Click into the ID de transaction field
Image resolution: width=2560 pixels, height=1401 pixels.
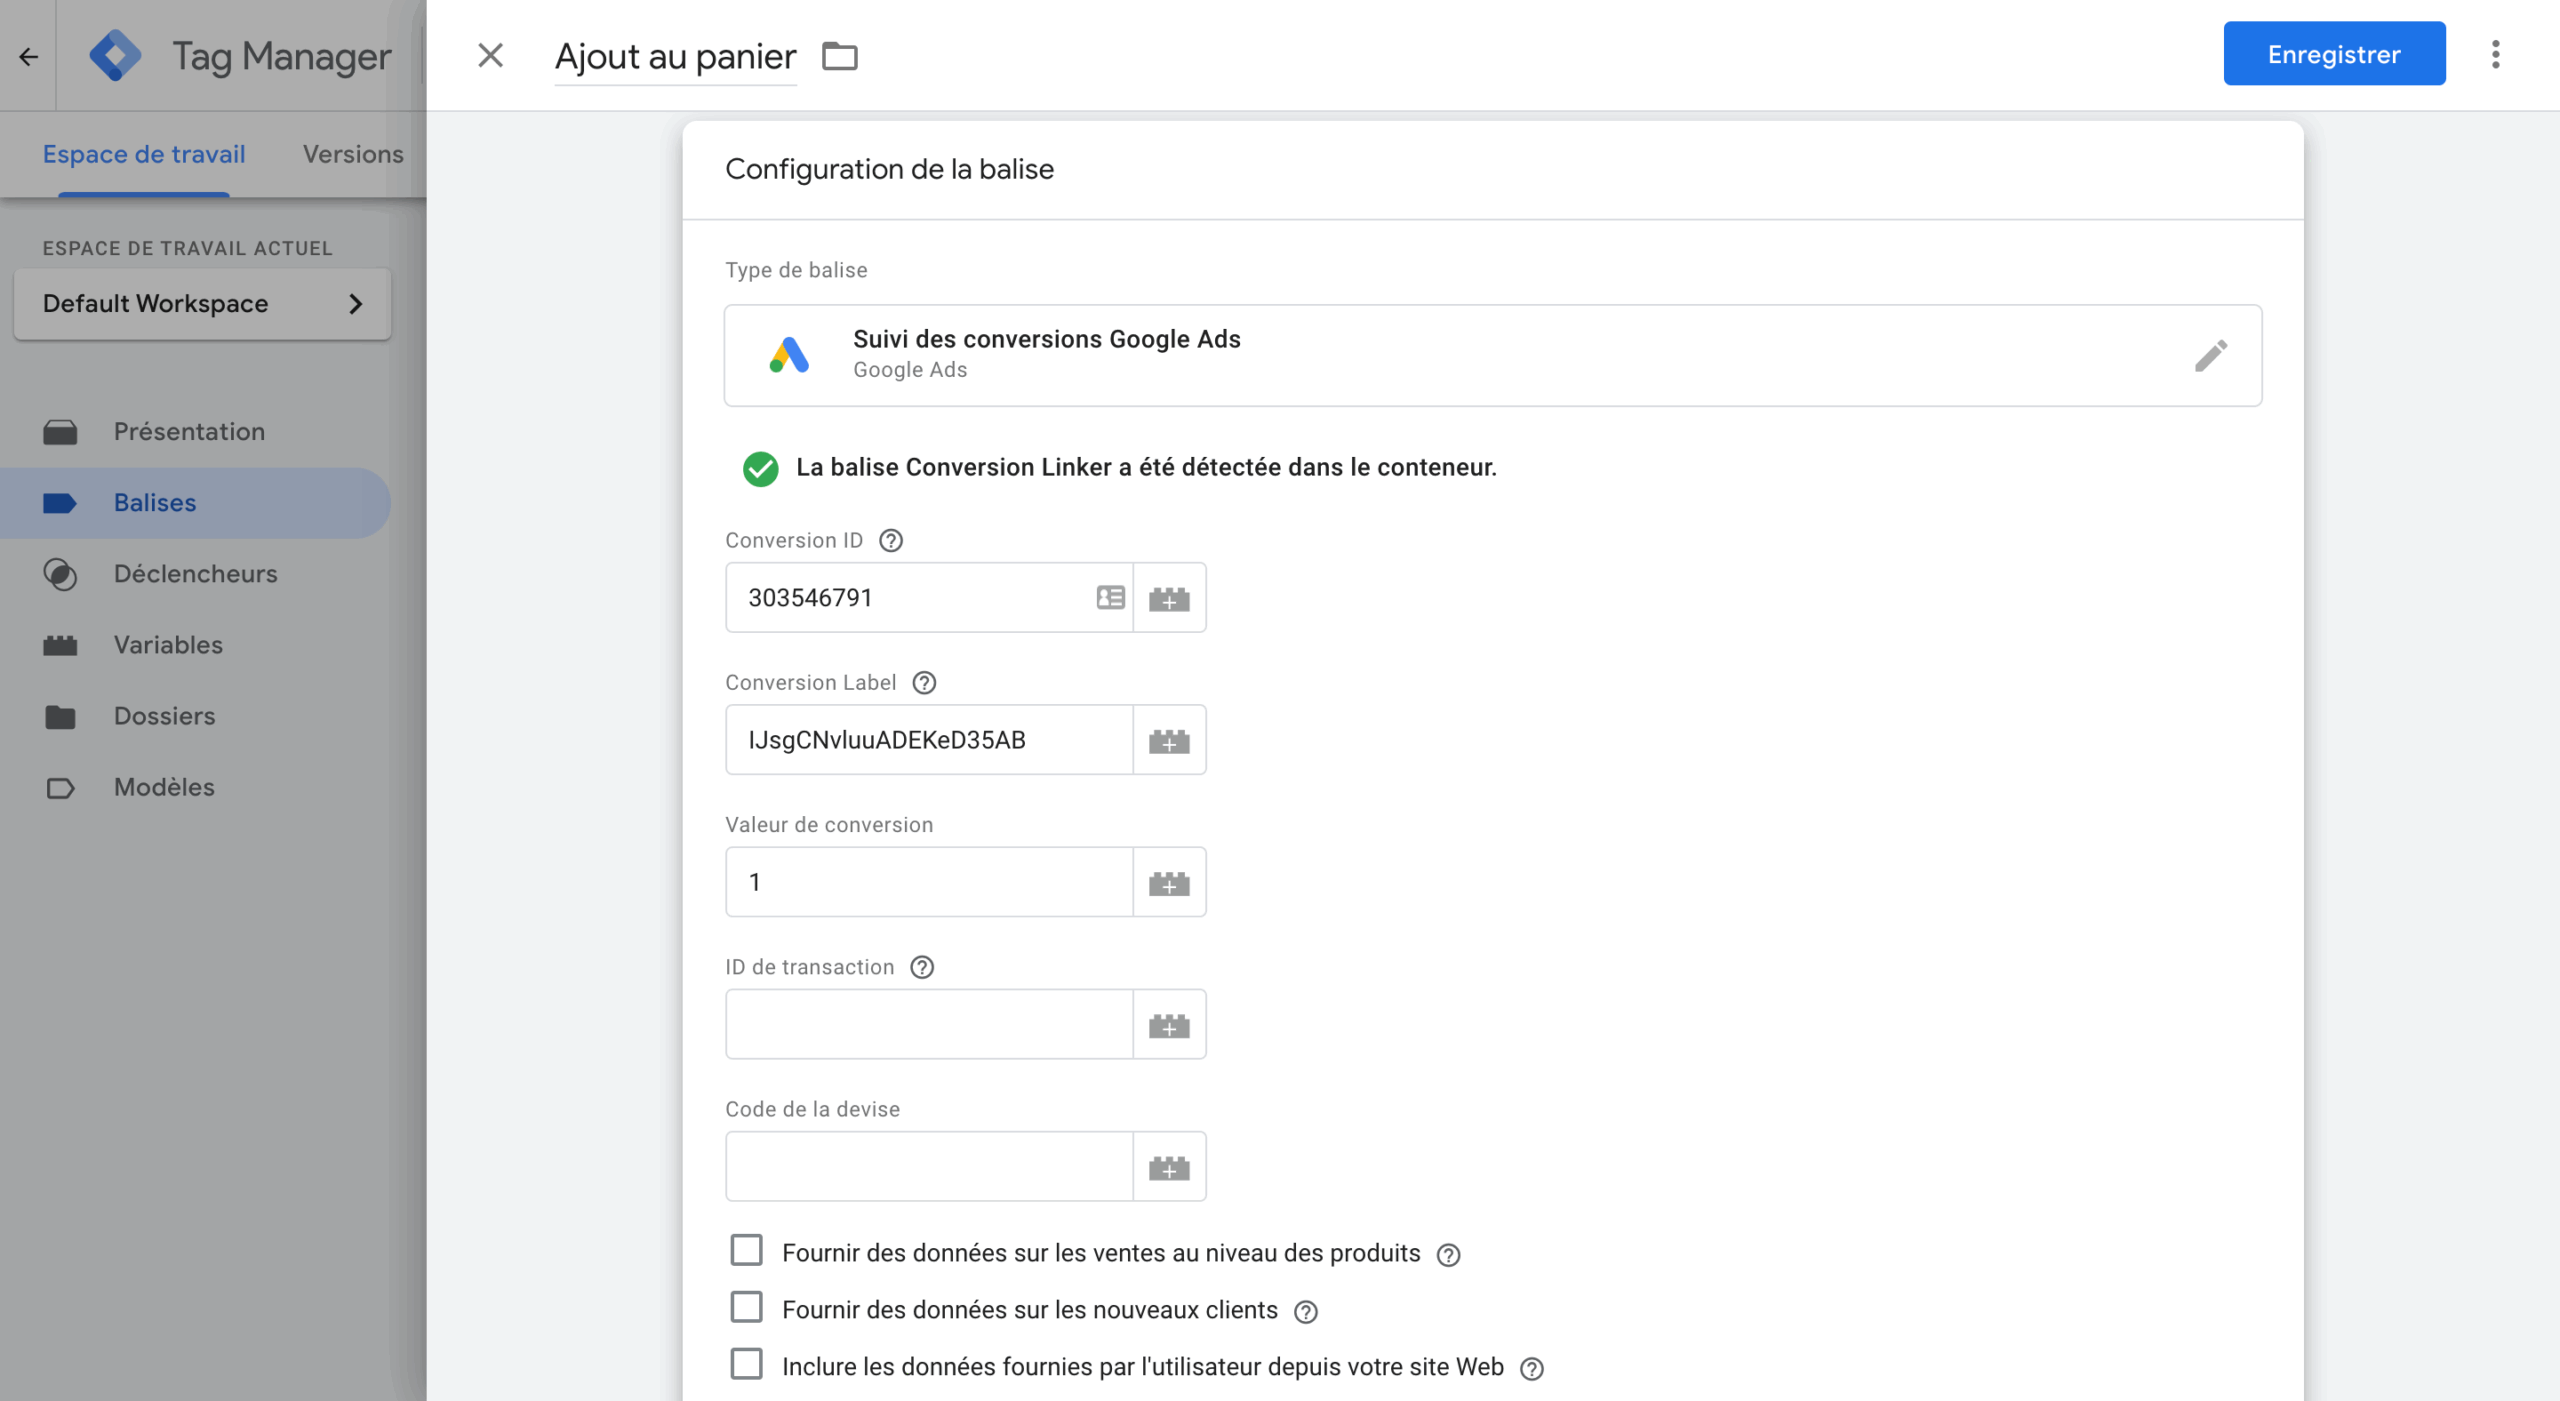point(928,1025)
